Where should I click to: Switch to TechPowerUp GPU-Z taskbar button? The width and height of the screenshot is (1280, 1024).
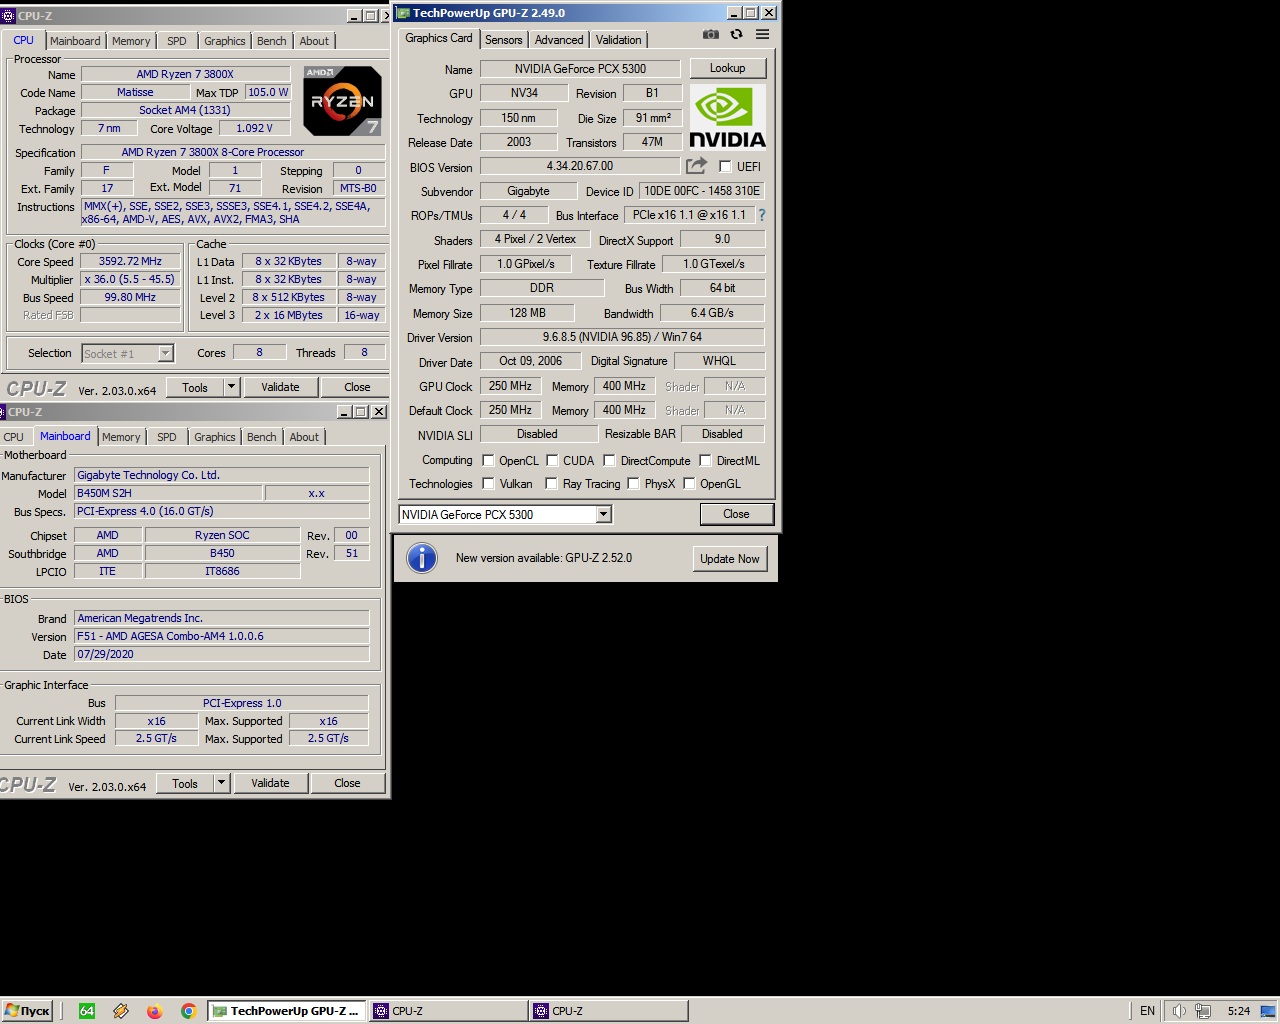pos(287,1011)
